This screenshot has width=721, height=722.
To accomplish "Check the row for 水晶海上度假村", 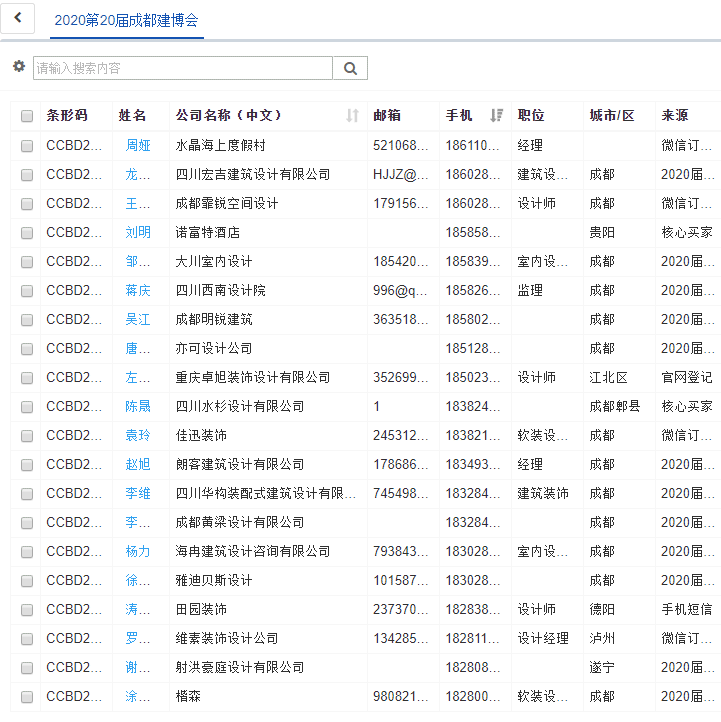I will [x=27, y=146].
